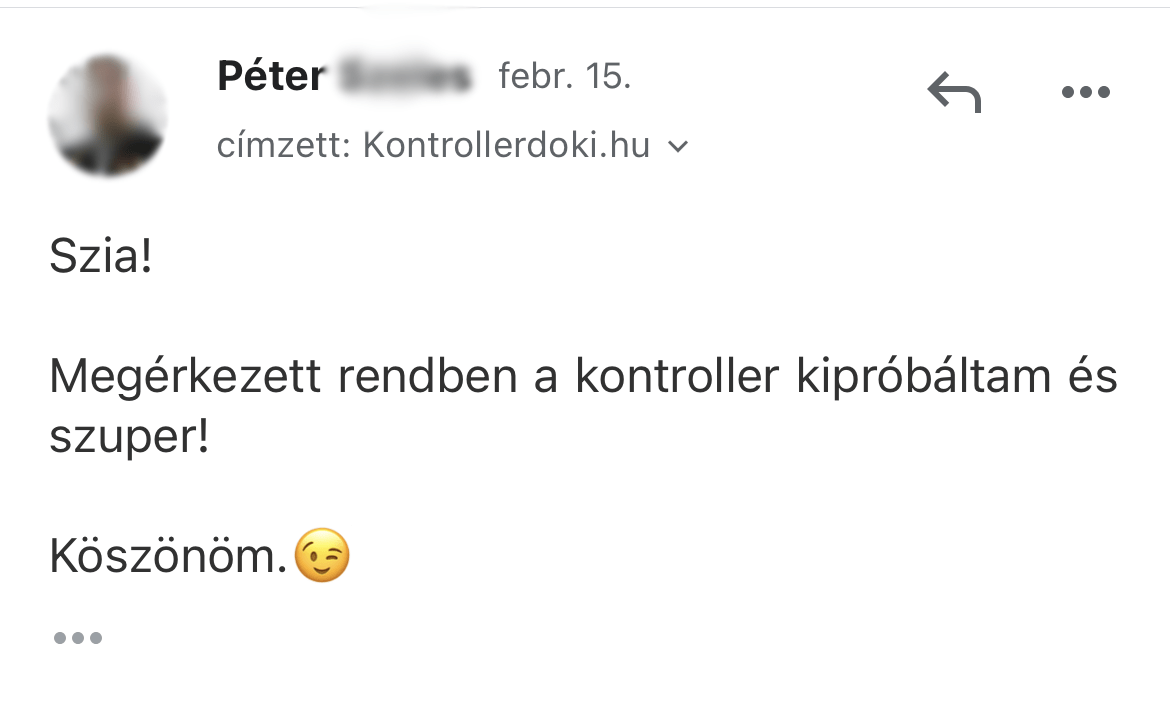The image size is (1170, 720).
Task: Click the word Megérkezett in the message
Action: click(185, 377)
